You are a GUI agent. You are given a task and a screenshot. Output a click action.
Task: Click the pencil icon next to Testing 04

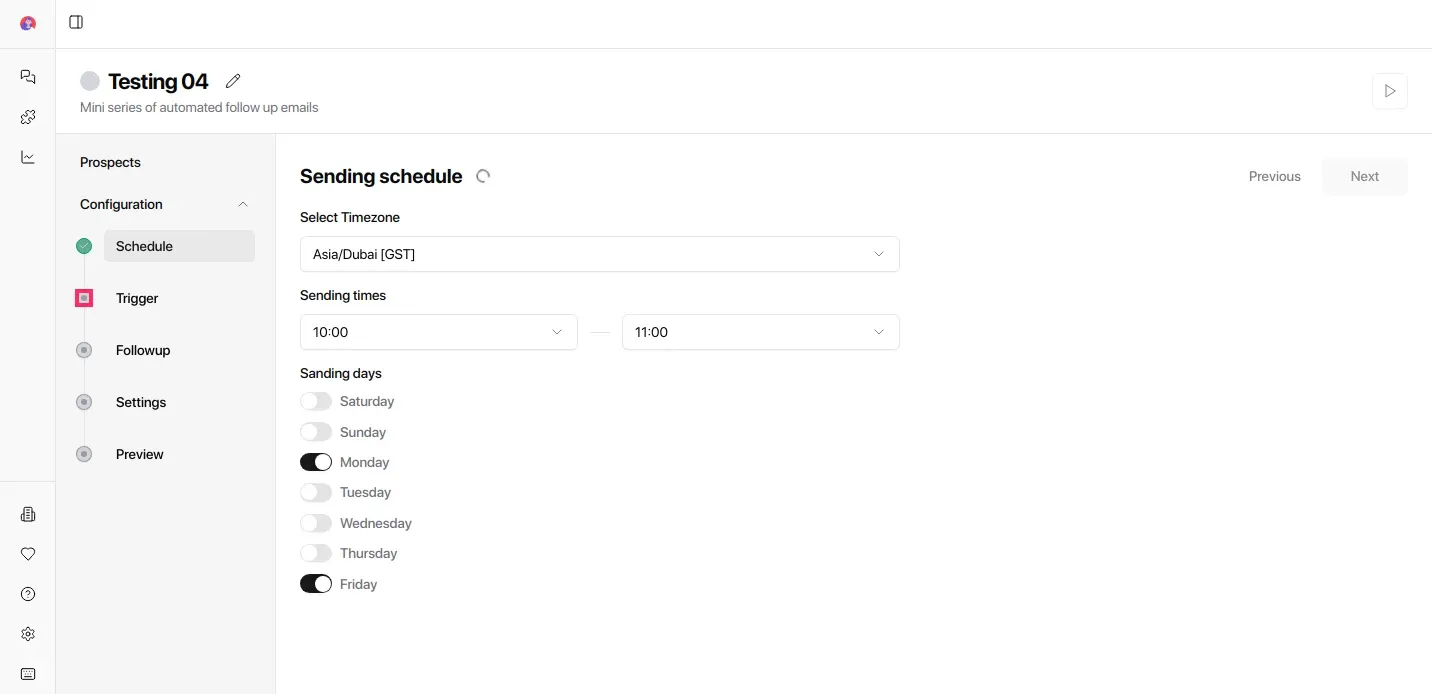233,81
